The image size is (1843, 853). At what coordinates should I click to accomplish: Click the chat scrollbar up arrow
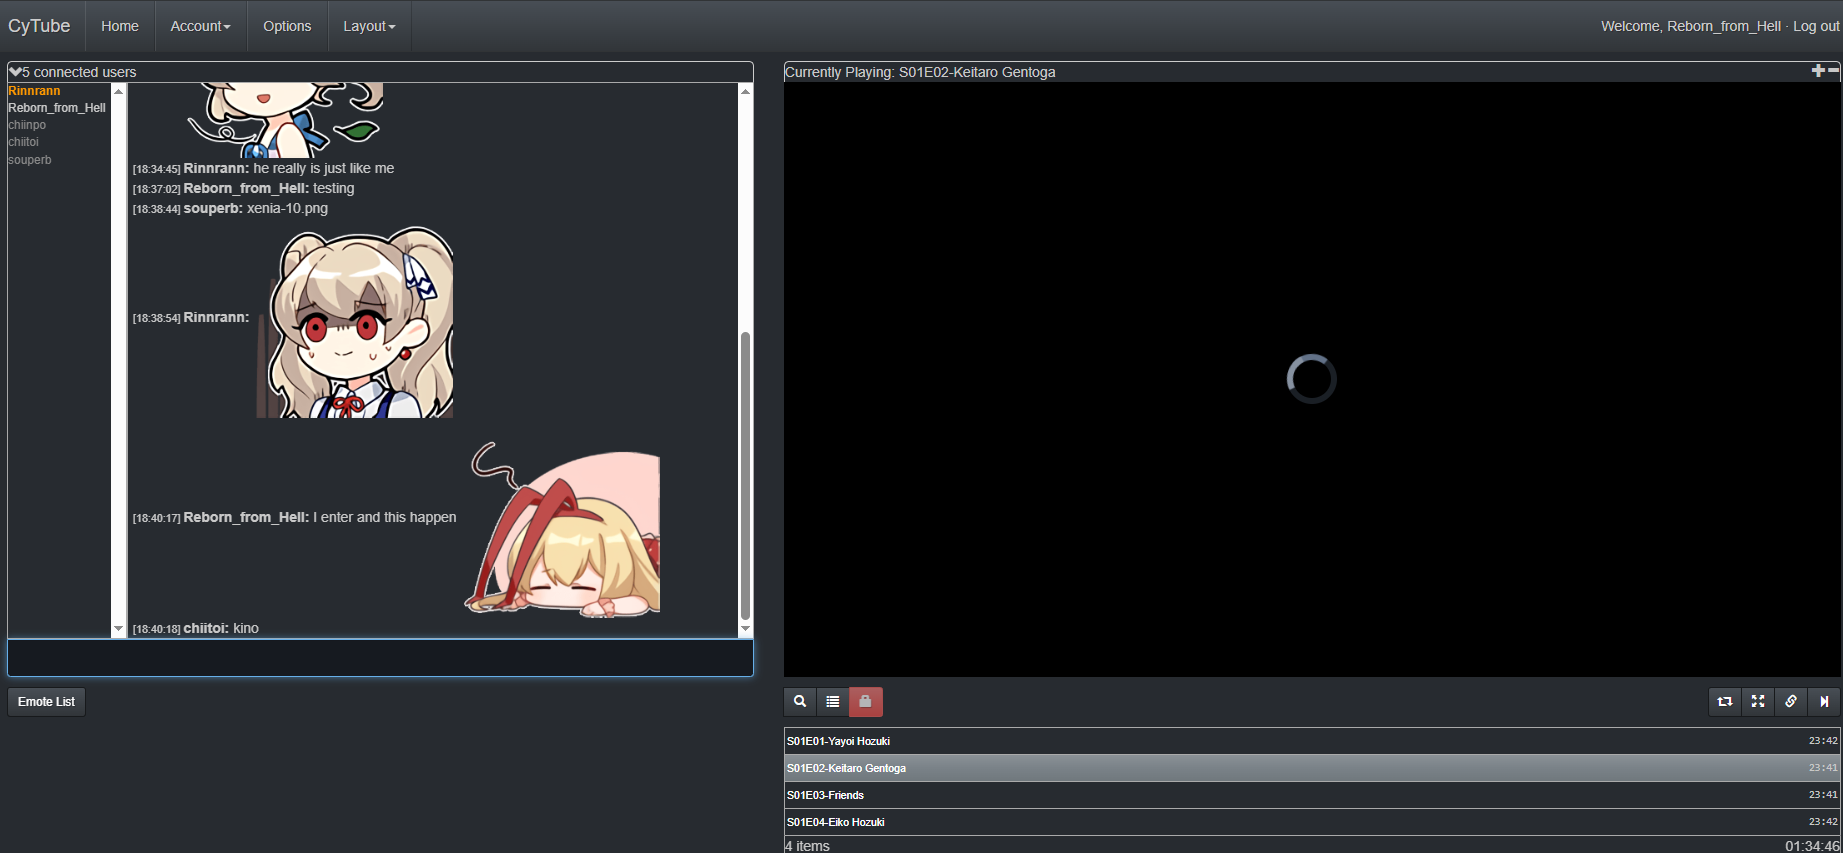click(x=745, y=91)
